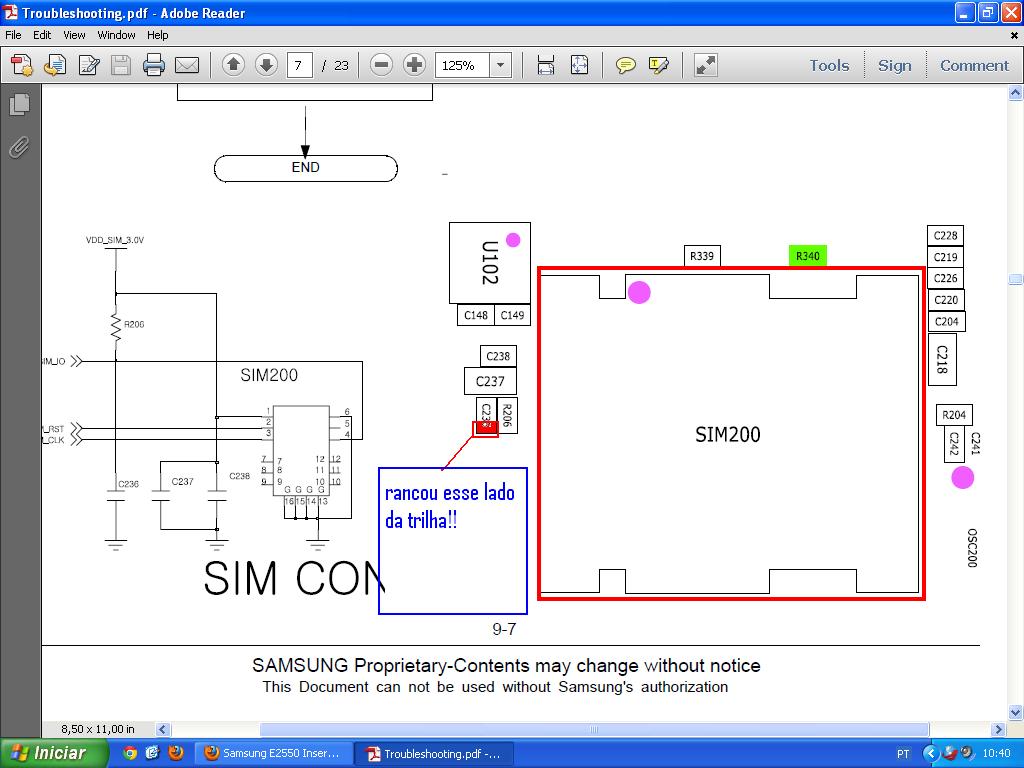Select the highlight text tool
This screenshot has height=768, width=1024.
(x=658, y=65)
